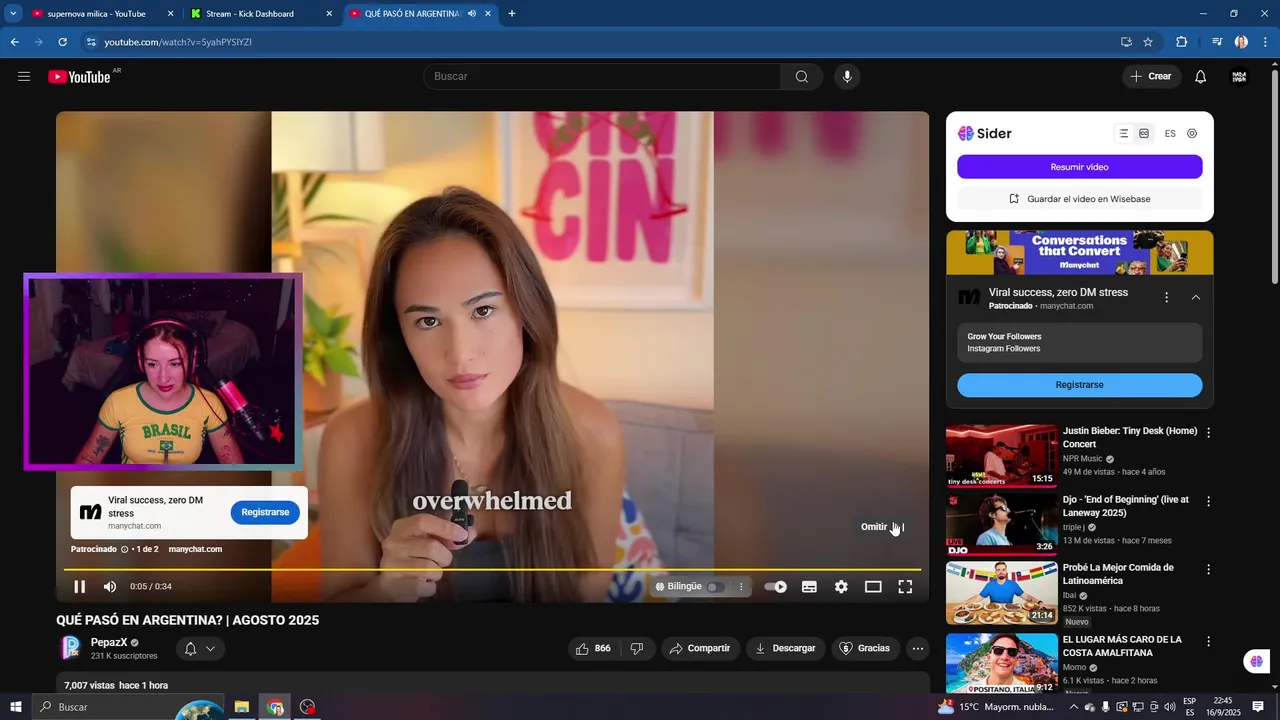Click Guardar el video en Wisebase
1280x720 pixels.
[1079, 199]
